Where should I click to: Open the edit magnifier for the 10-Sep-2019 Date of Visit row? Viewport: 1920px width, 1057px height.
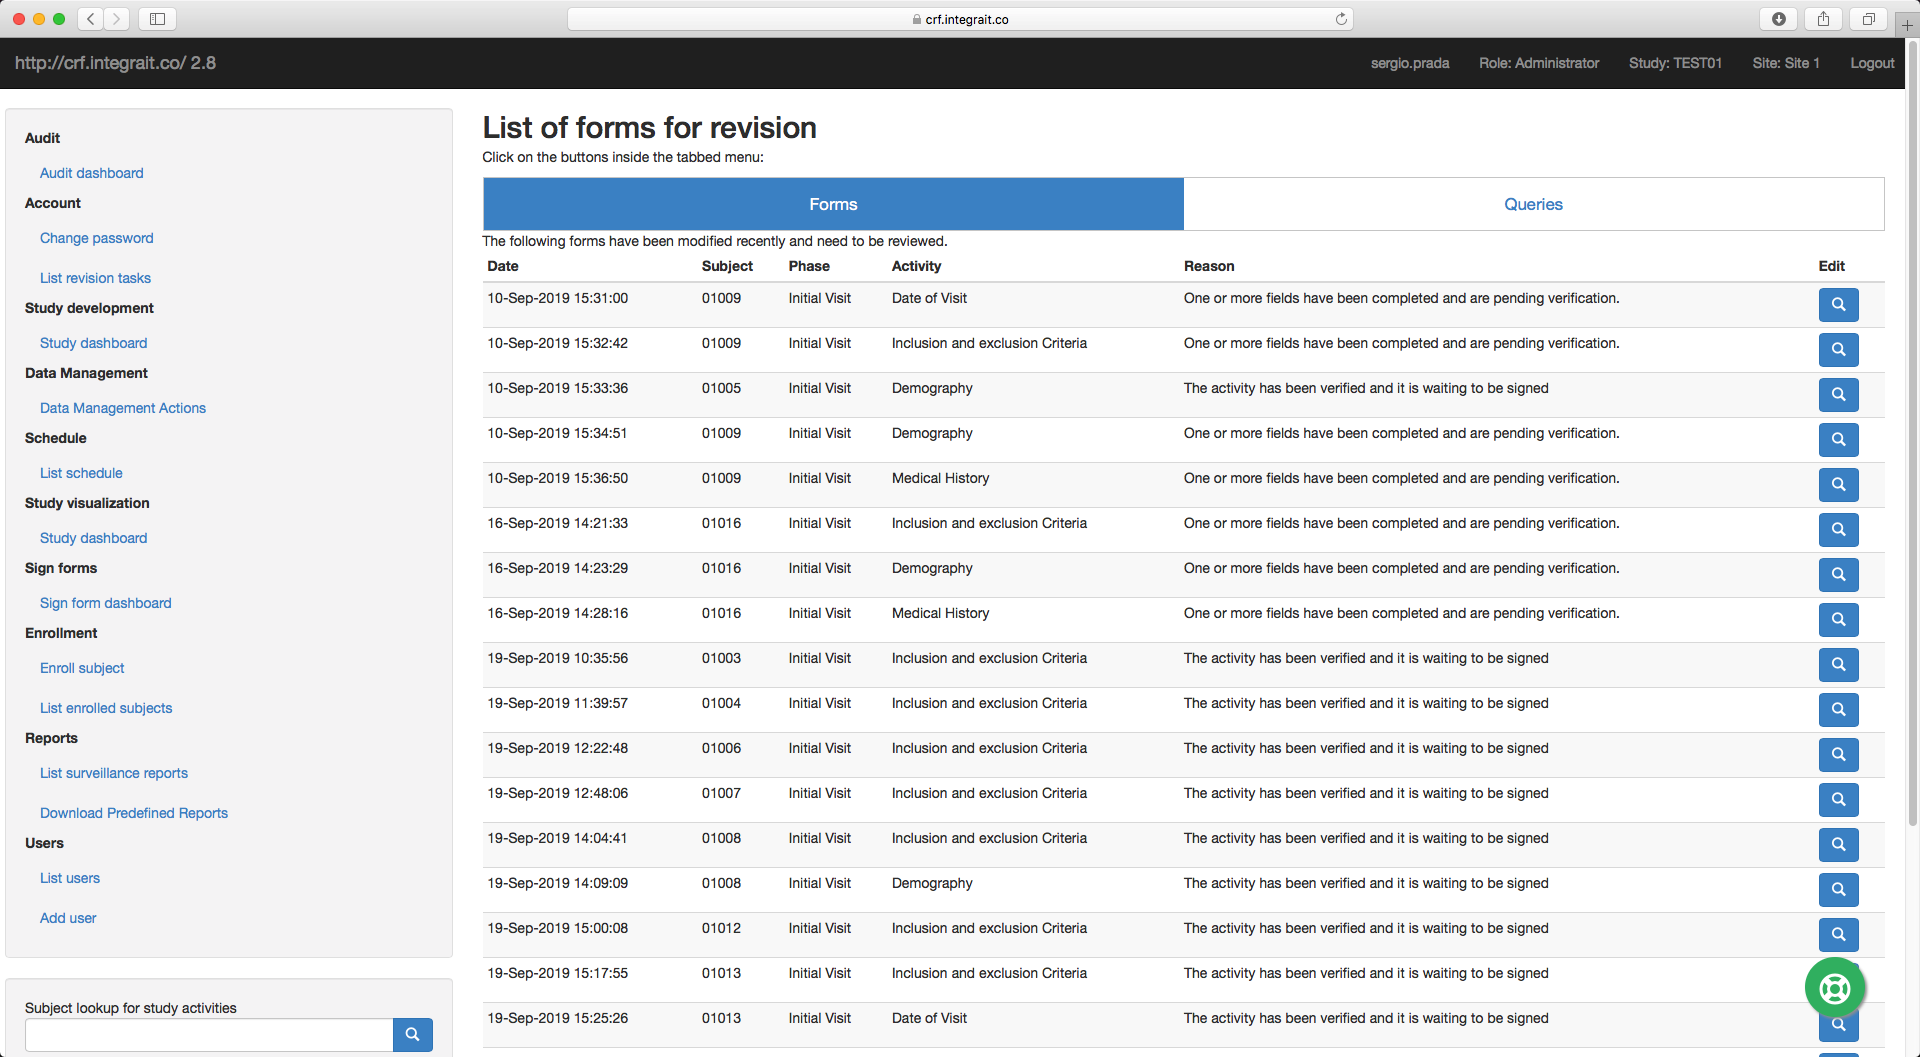1838,305
